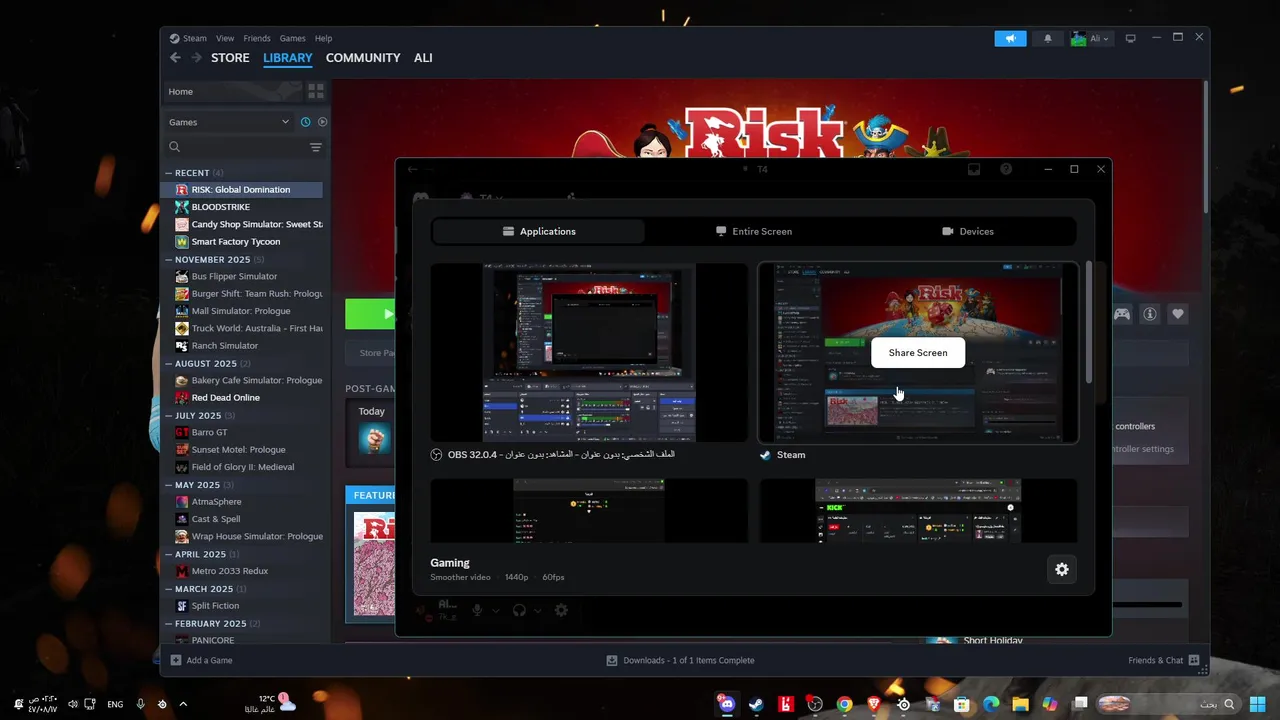Viewport: 1280px width, 720px height.
Task: Open the Games menu in Steam
Action: pos(293,38)
